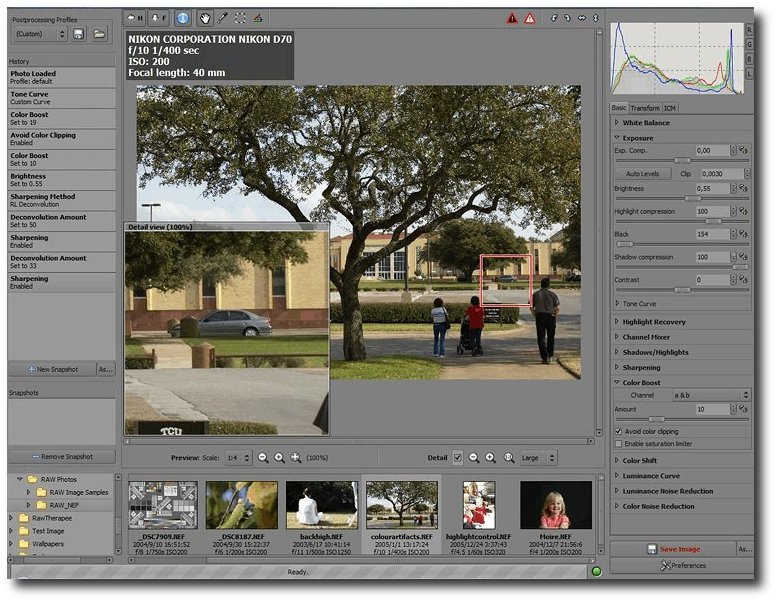The height and width of the screenshot is (602, 777).
Task: Open Preferences
Action: coord(682,565)
